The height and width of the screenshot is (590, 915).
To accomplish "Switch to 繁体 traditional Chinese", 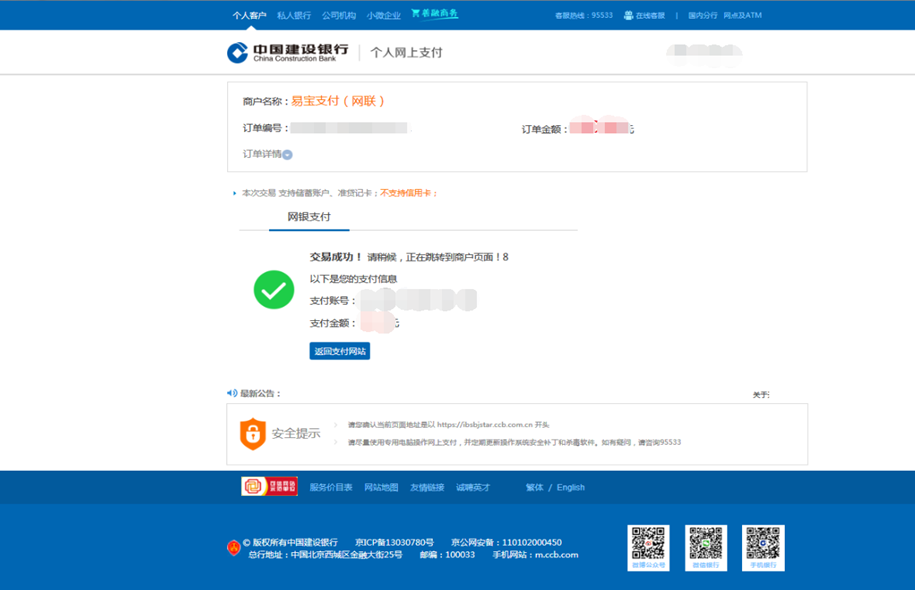I will (x=537, y=487).
